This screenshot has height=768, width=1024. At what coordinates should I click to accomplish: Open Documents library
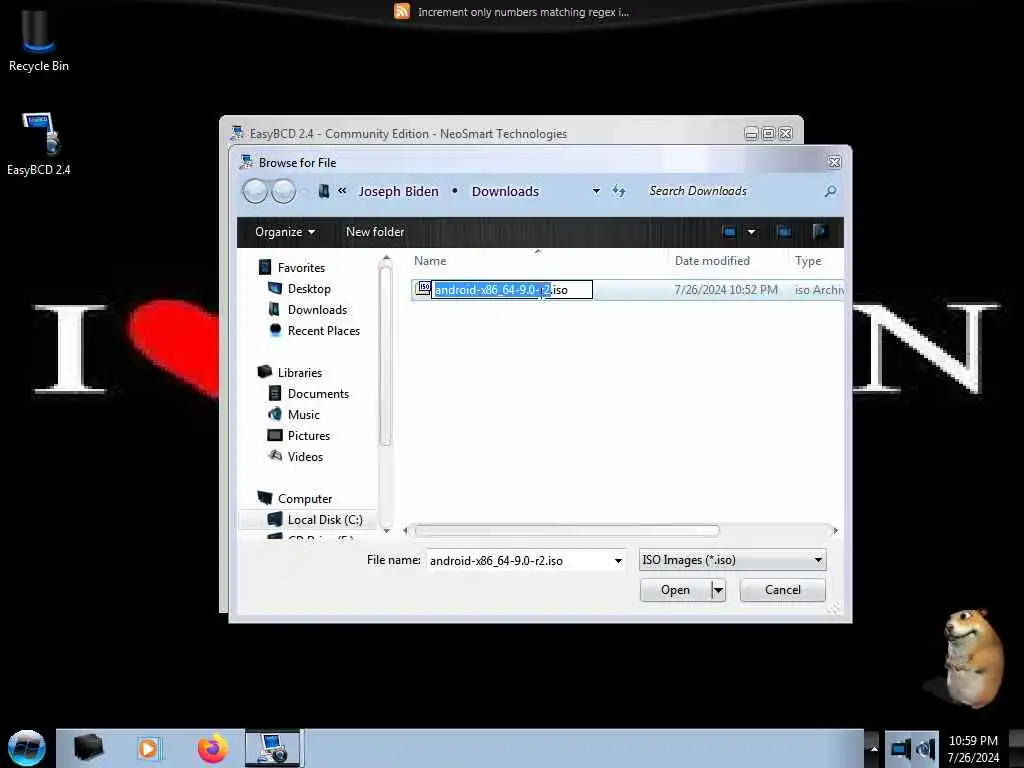(x=318, y=394)
